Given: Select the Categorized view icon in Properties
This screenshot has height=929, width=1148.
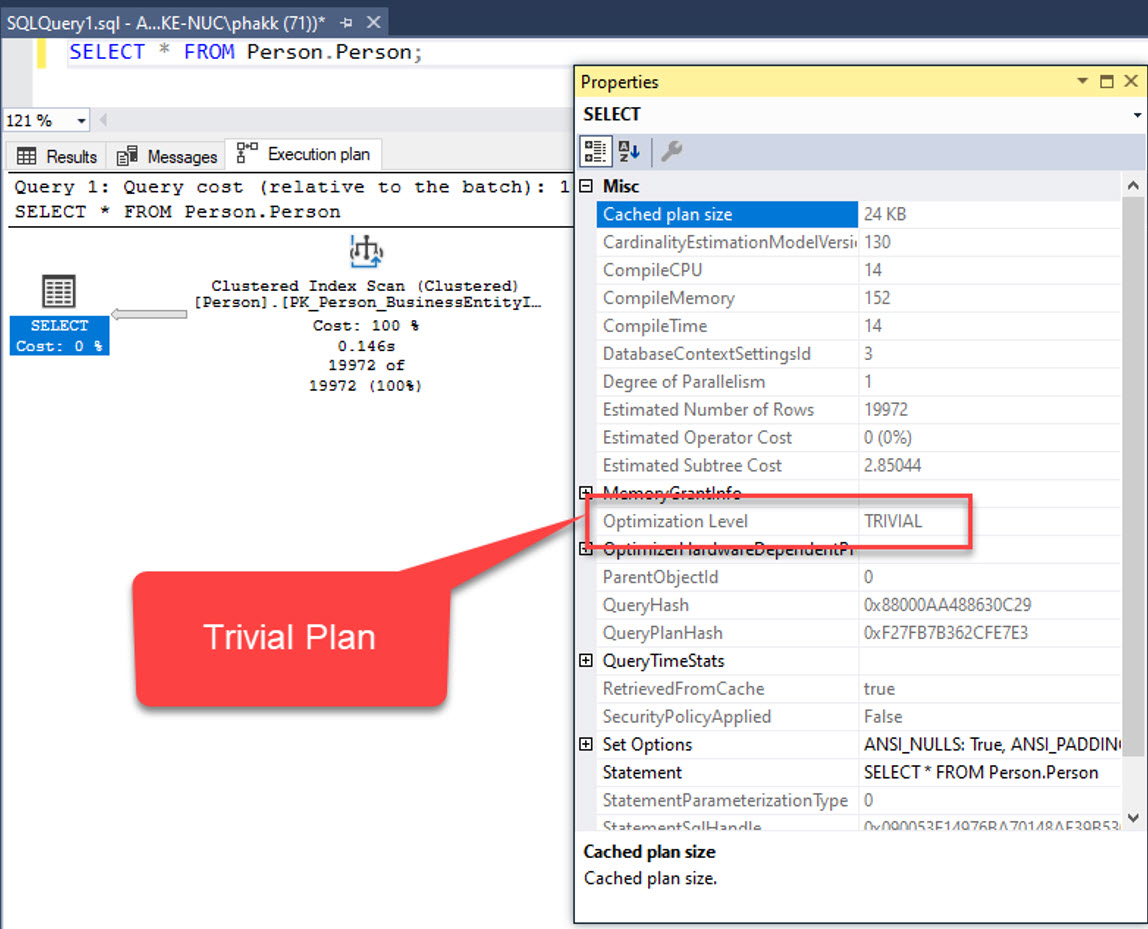Looking at the screenshot, I should point(595,150).
